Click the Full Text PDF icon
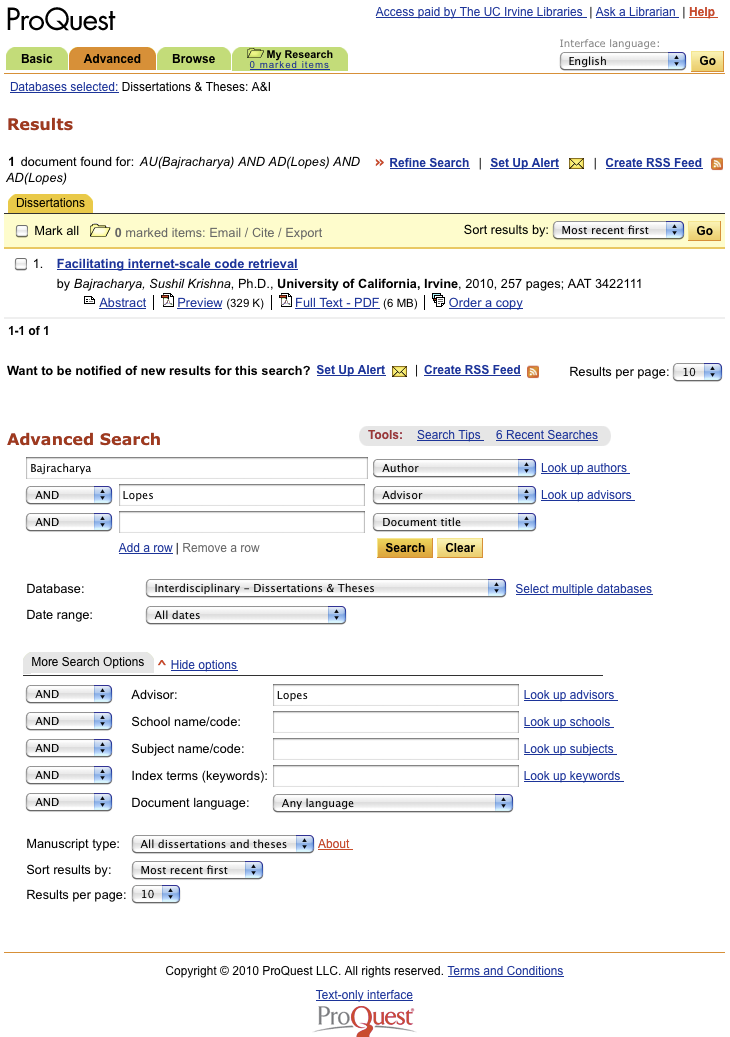The height and width of the screenshot is (1037, 730). coord(286,301)
